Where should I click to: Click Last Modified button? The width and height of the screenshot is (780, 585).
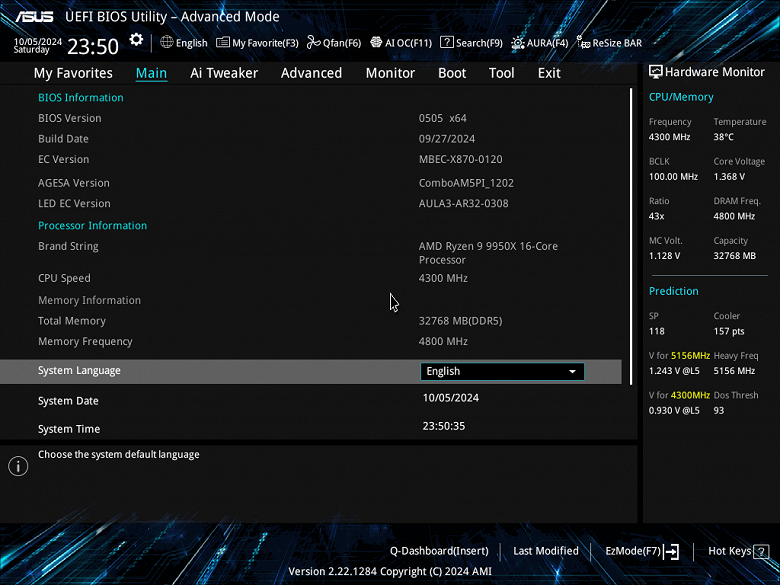pos(546,551)
